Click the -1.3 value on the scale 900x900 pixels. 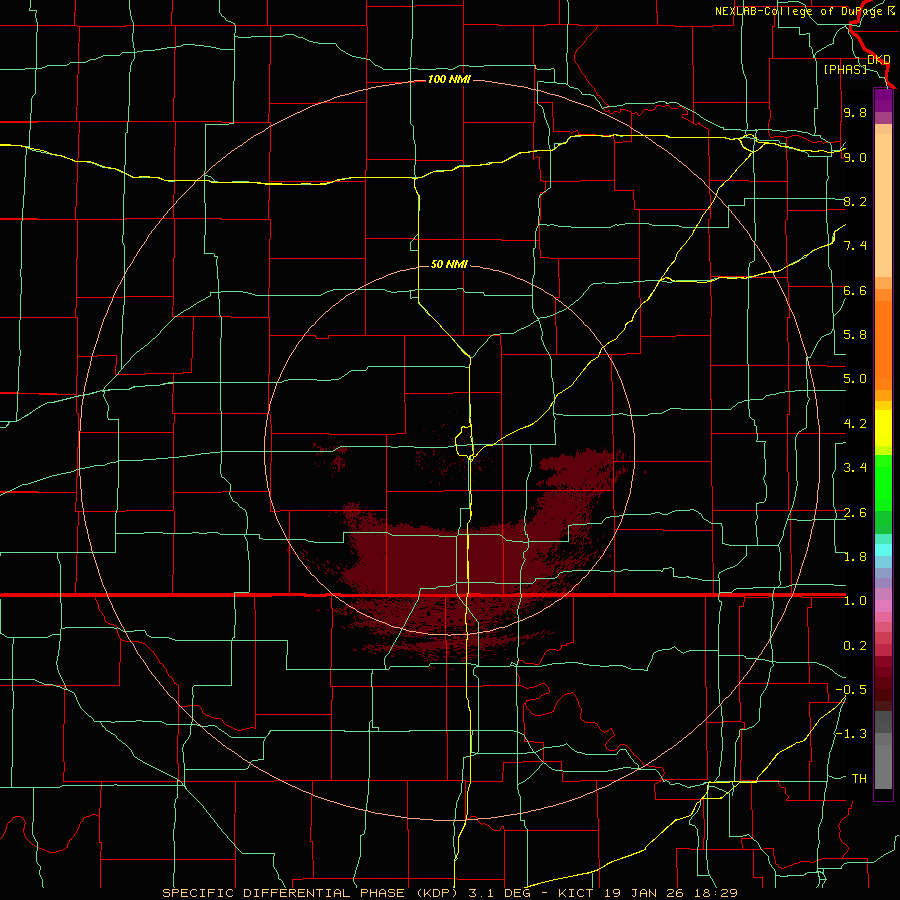pyautogui.click(x=851, y=734)
